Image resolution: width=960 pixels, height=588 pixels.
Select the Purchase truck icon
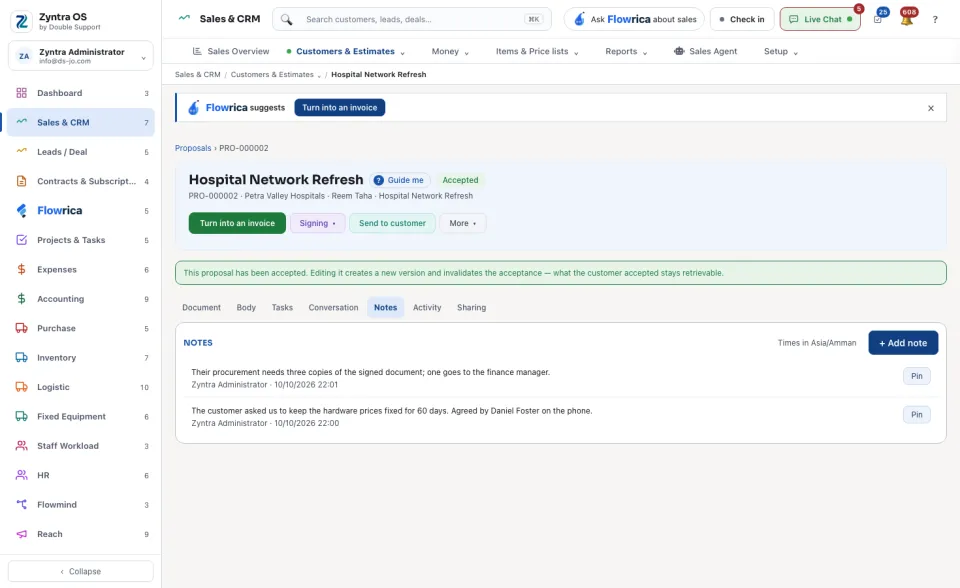click(21, 328)
